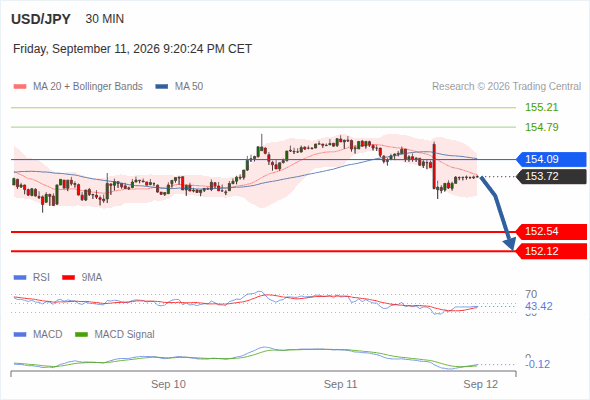Click the USD/JPY chart title

coord(41,19)
